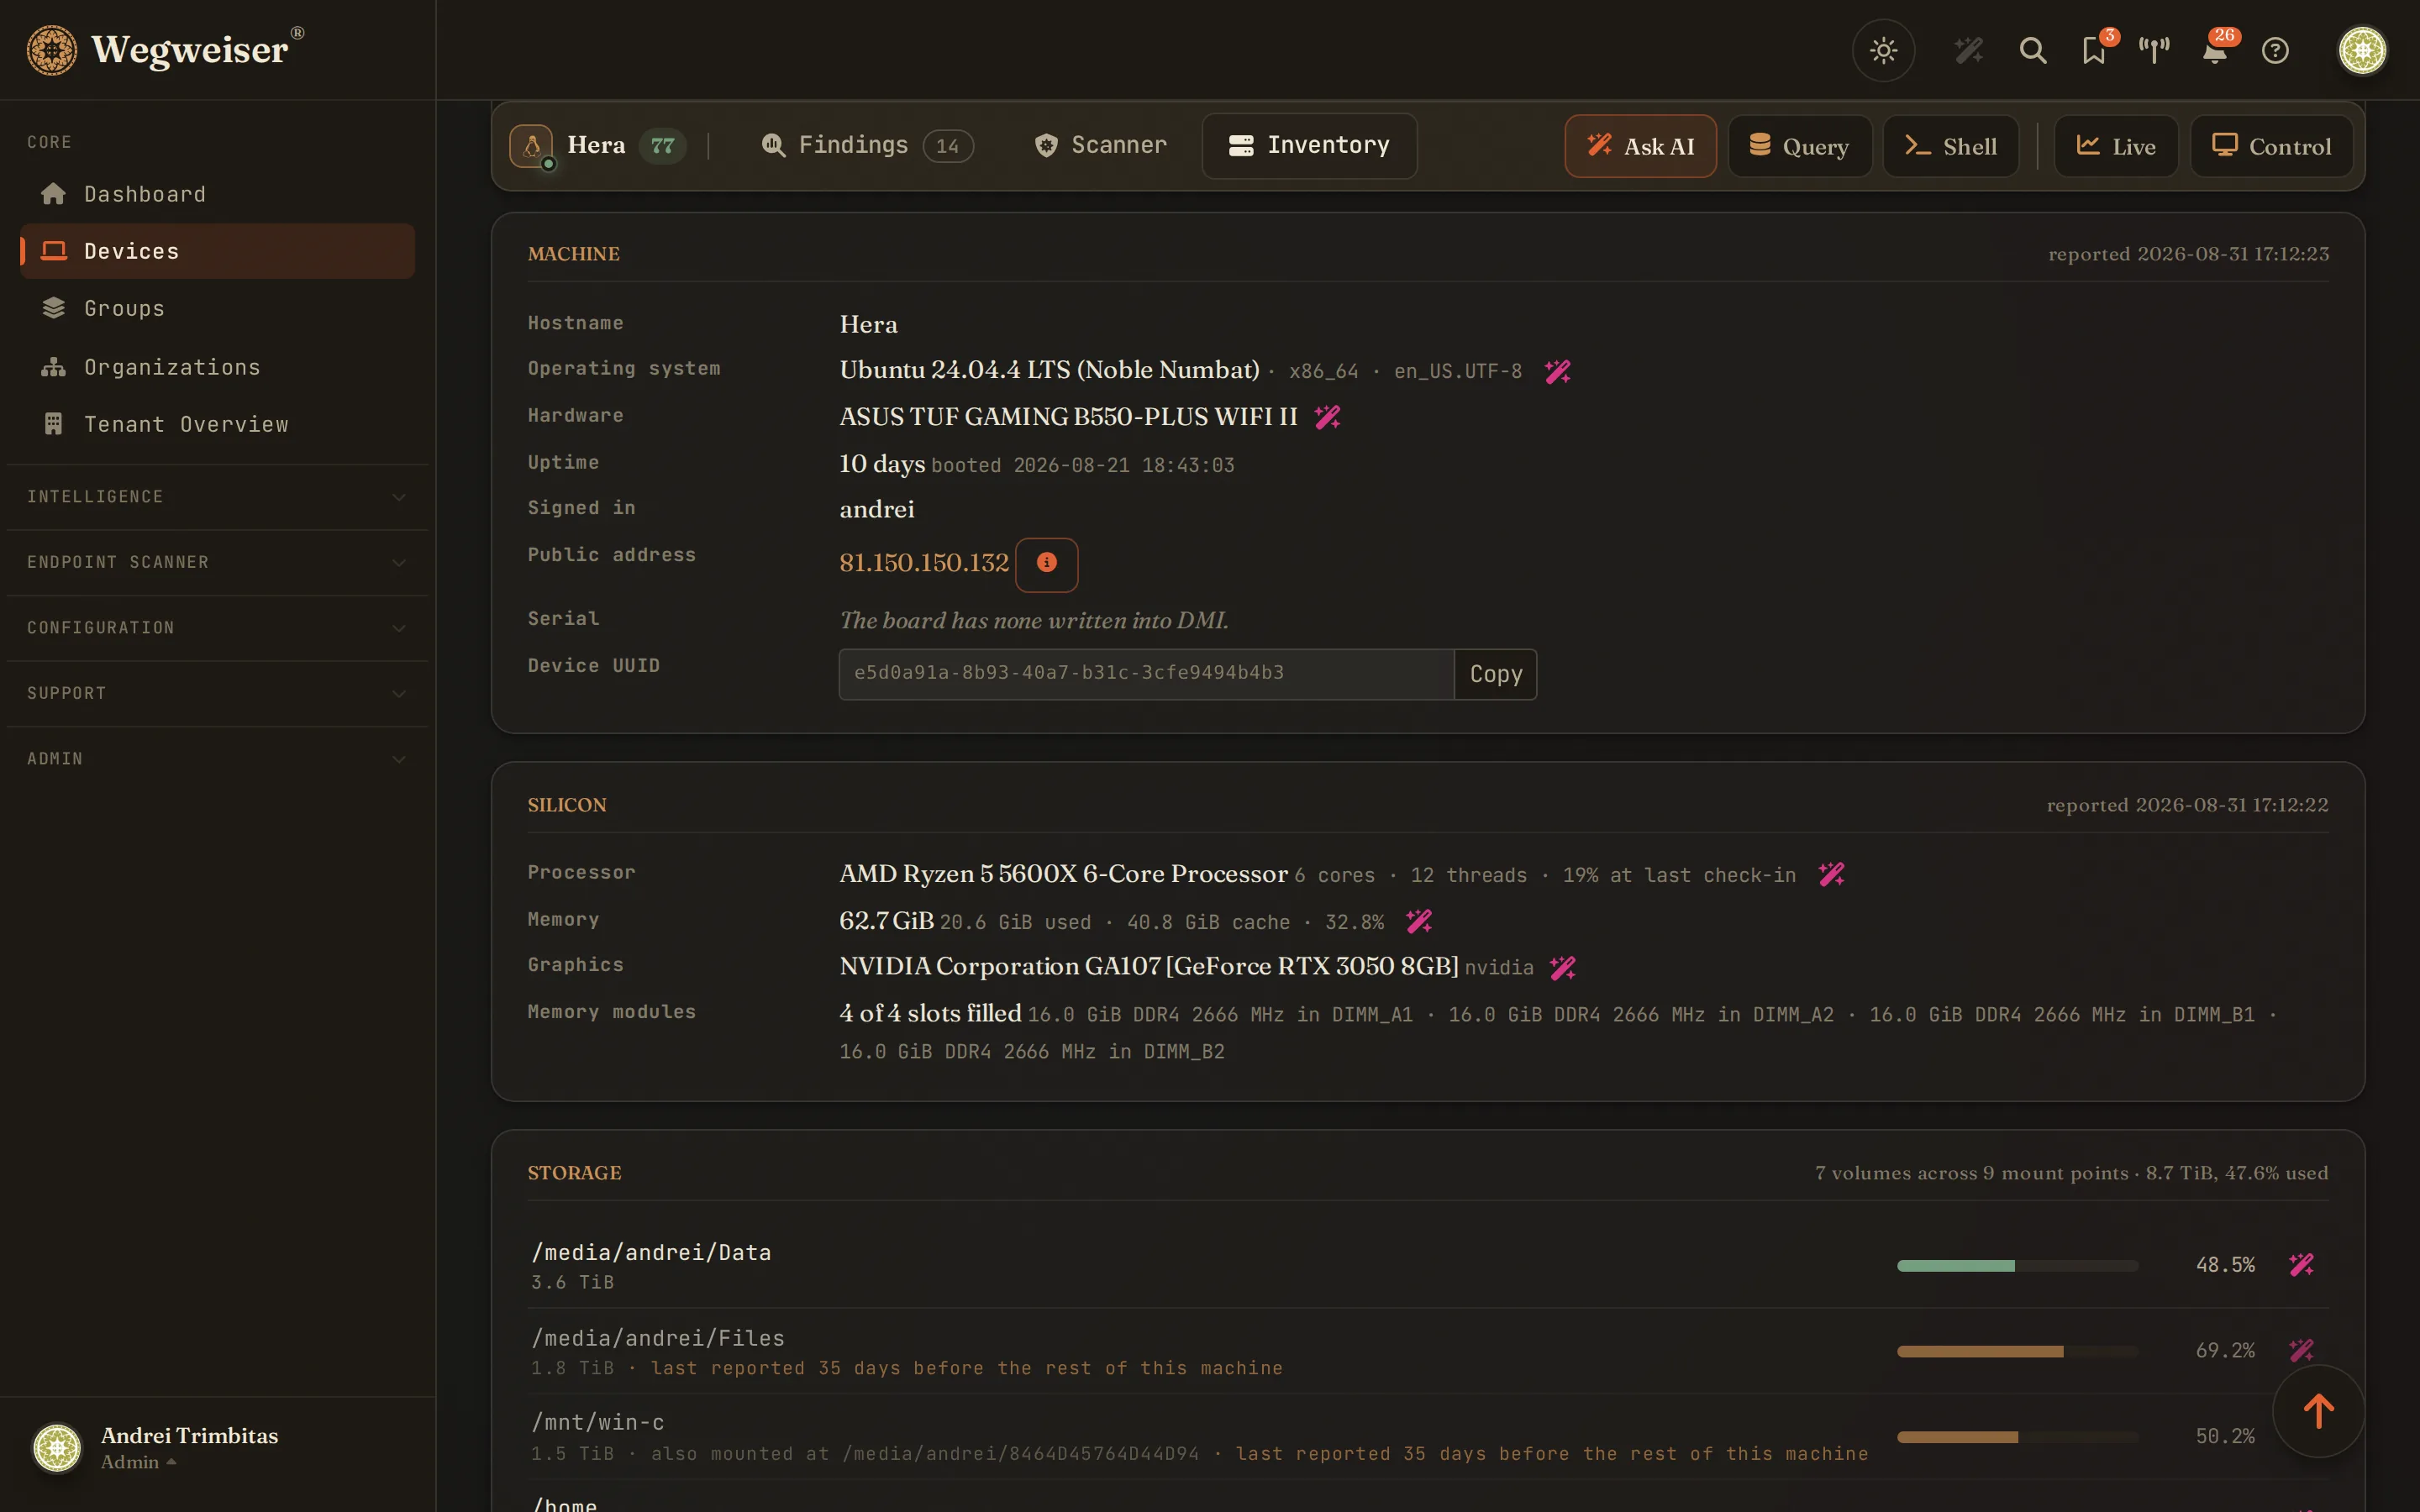Viewport: 2420px width, 1512px height.
Task: Click the AI wand on /media/andrei/Files row
Action: (x=2301, y=1351)
